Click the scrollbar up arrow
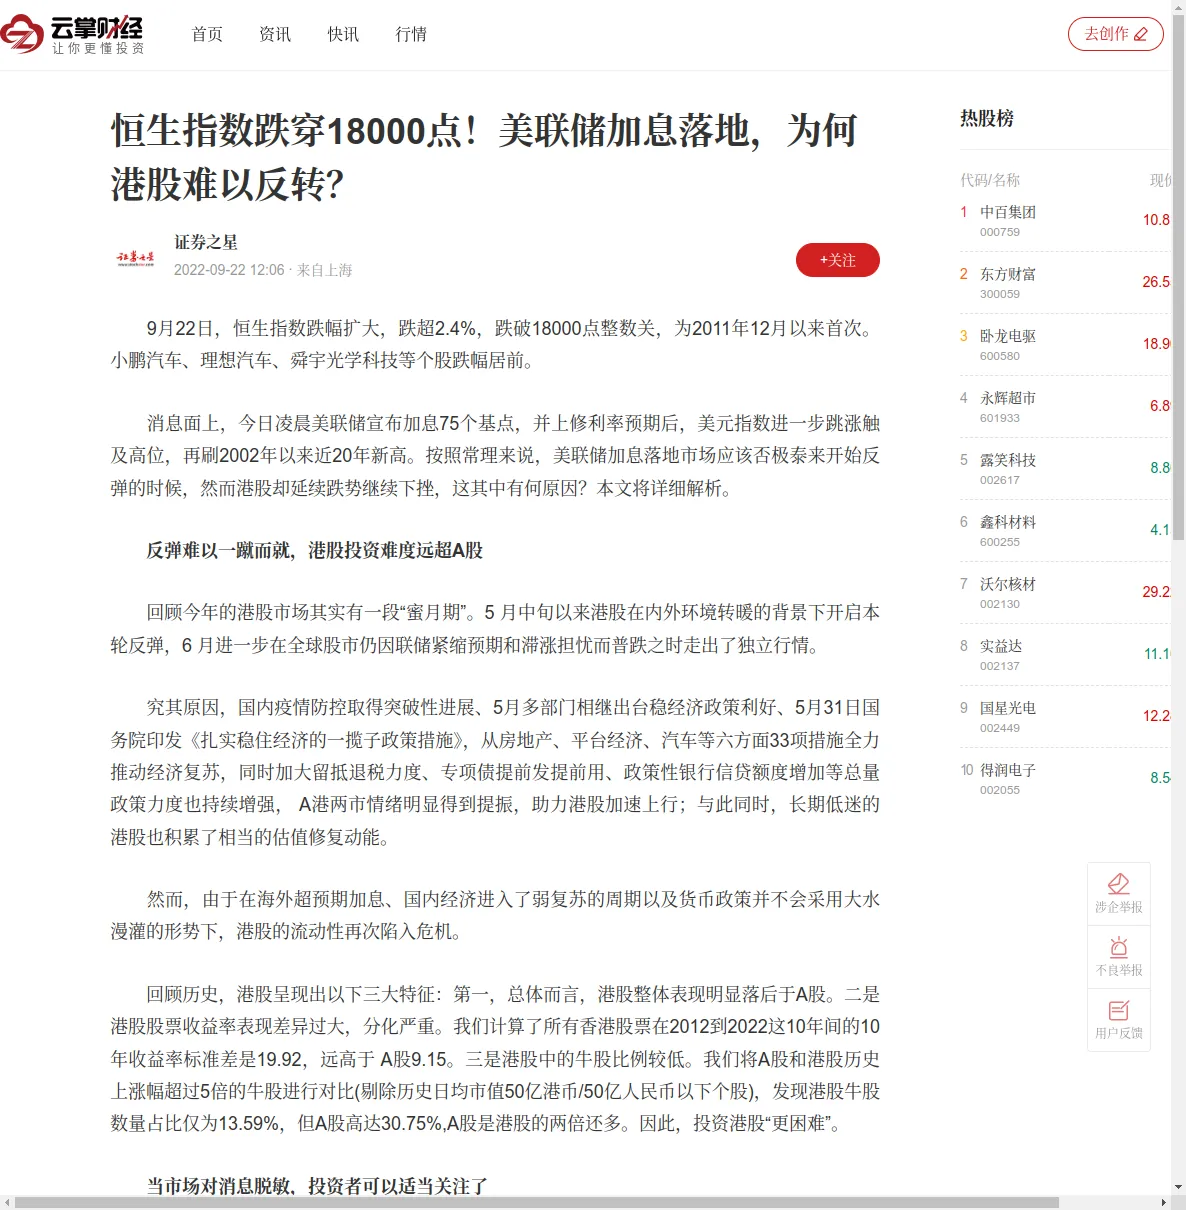 pyautogui.click(x=1178, y=7)
